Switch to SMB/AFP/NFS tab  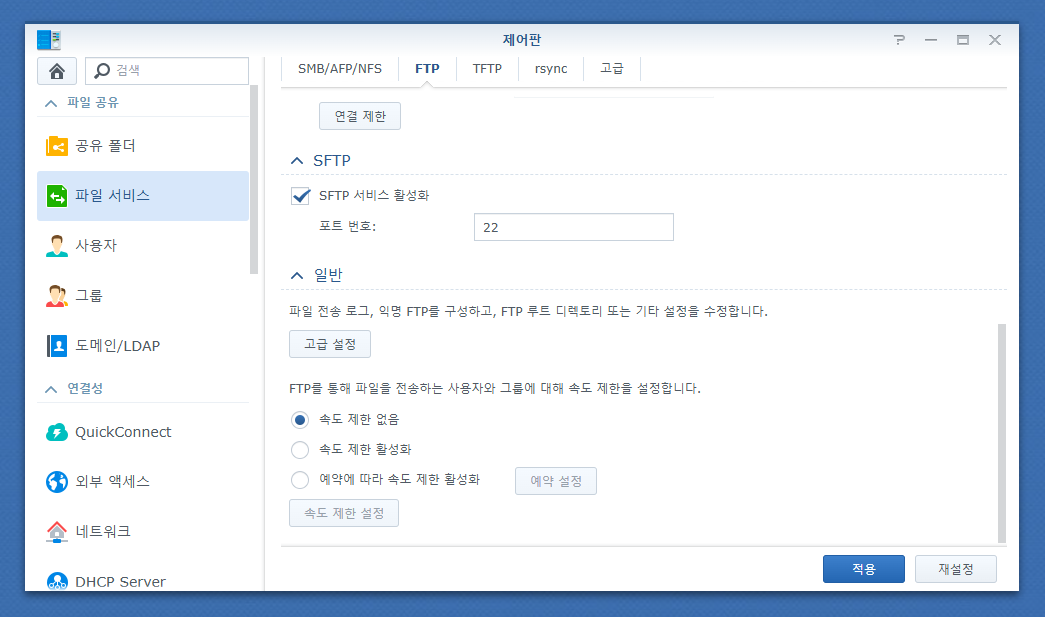tap(340, 69)
